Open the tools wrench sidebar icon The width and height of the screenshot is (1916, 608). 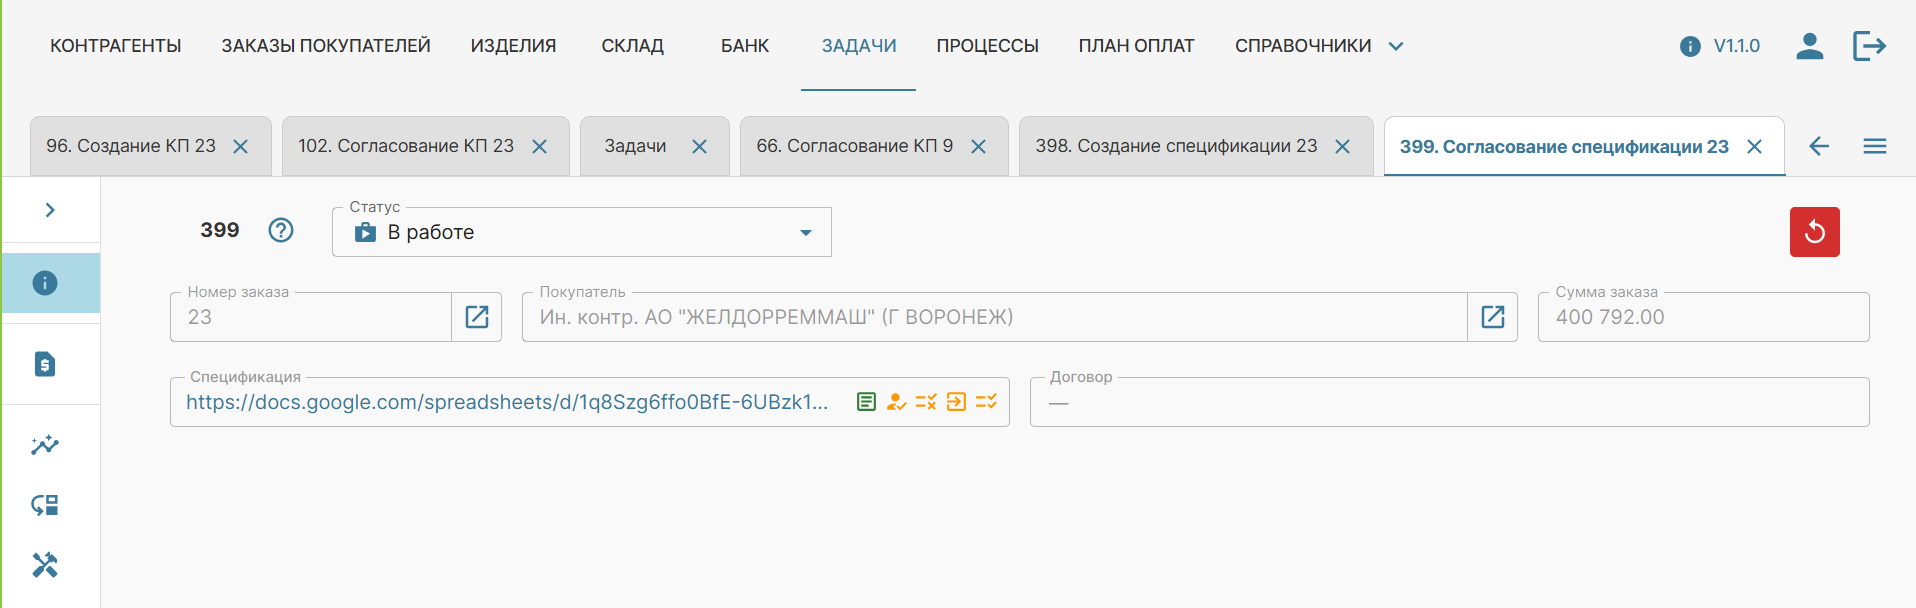click(x=45, y=565)
